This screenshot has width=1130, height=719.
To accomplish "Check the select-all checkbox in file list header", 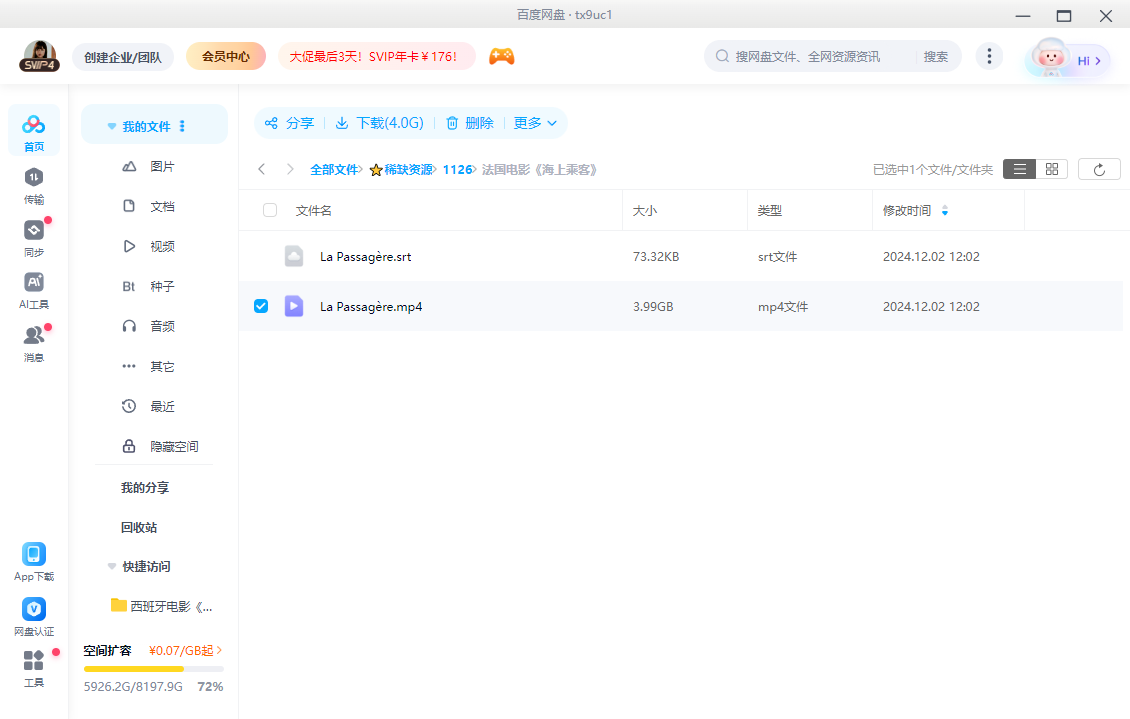I will click(x=268, y=210).
